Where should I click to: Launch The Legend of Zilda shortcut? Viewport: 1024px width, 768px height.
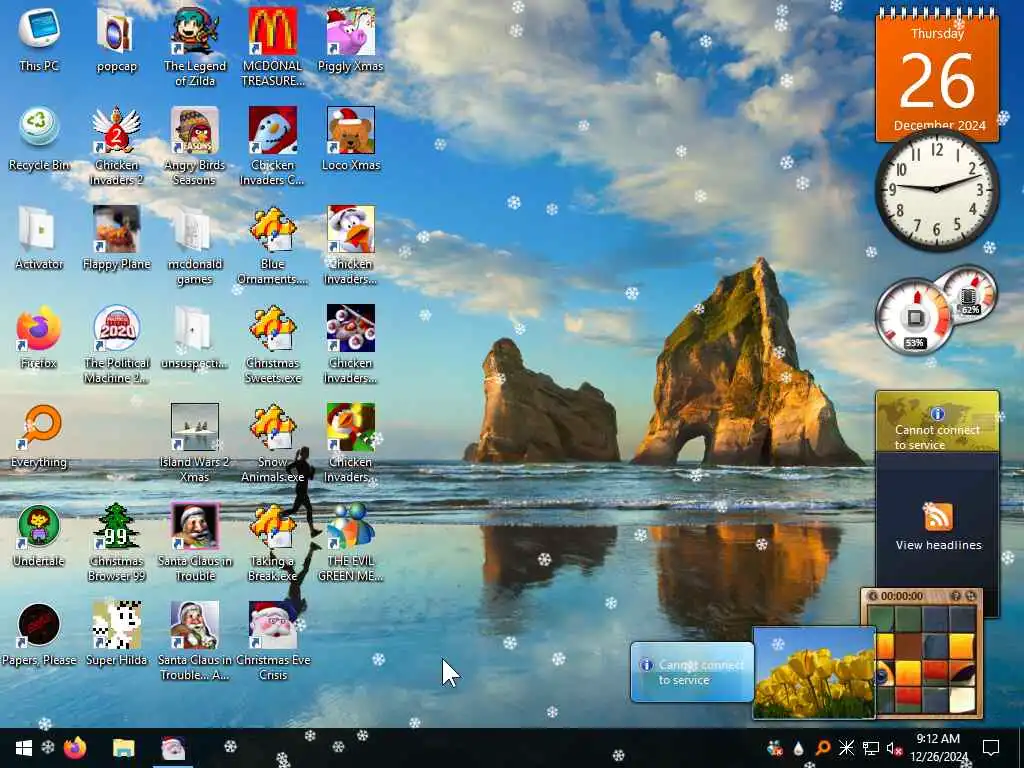point(195,46)
